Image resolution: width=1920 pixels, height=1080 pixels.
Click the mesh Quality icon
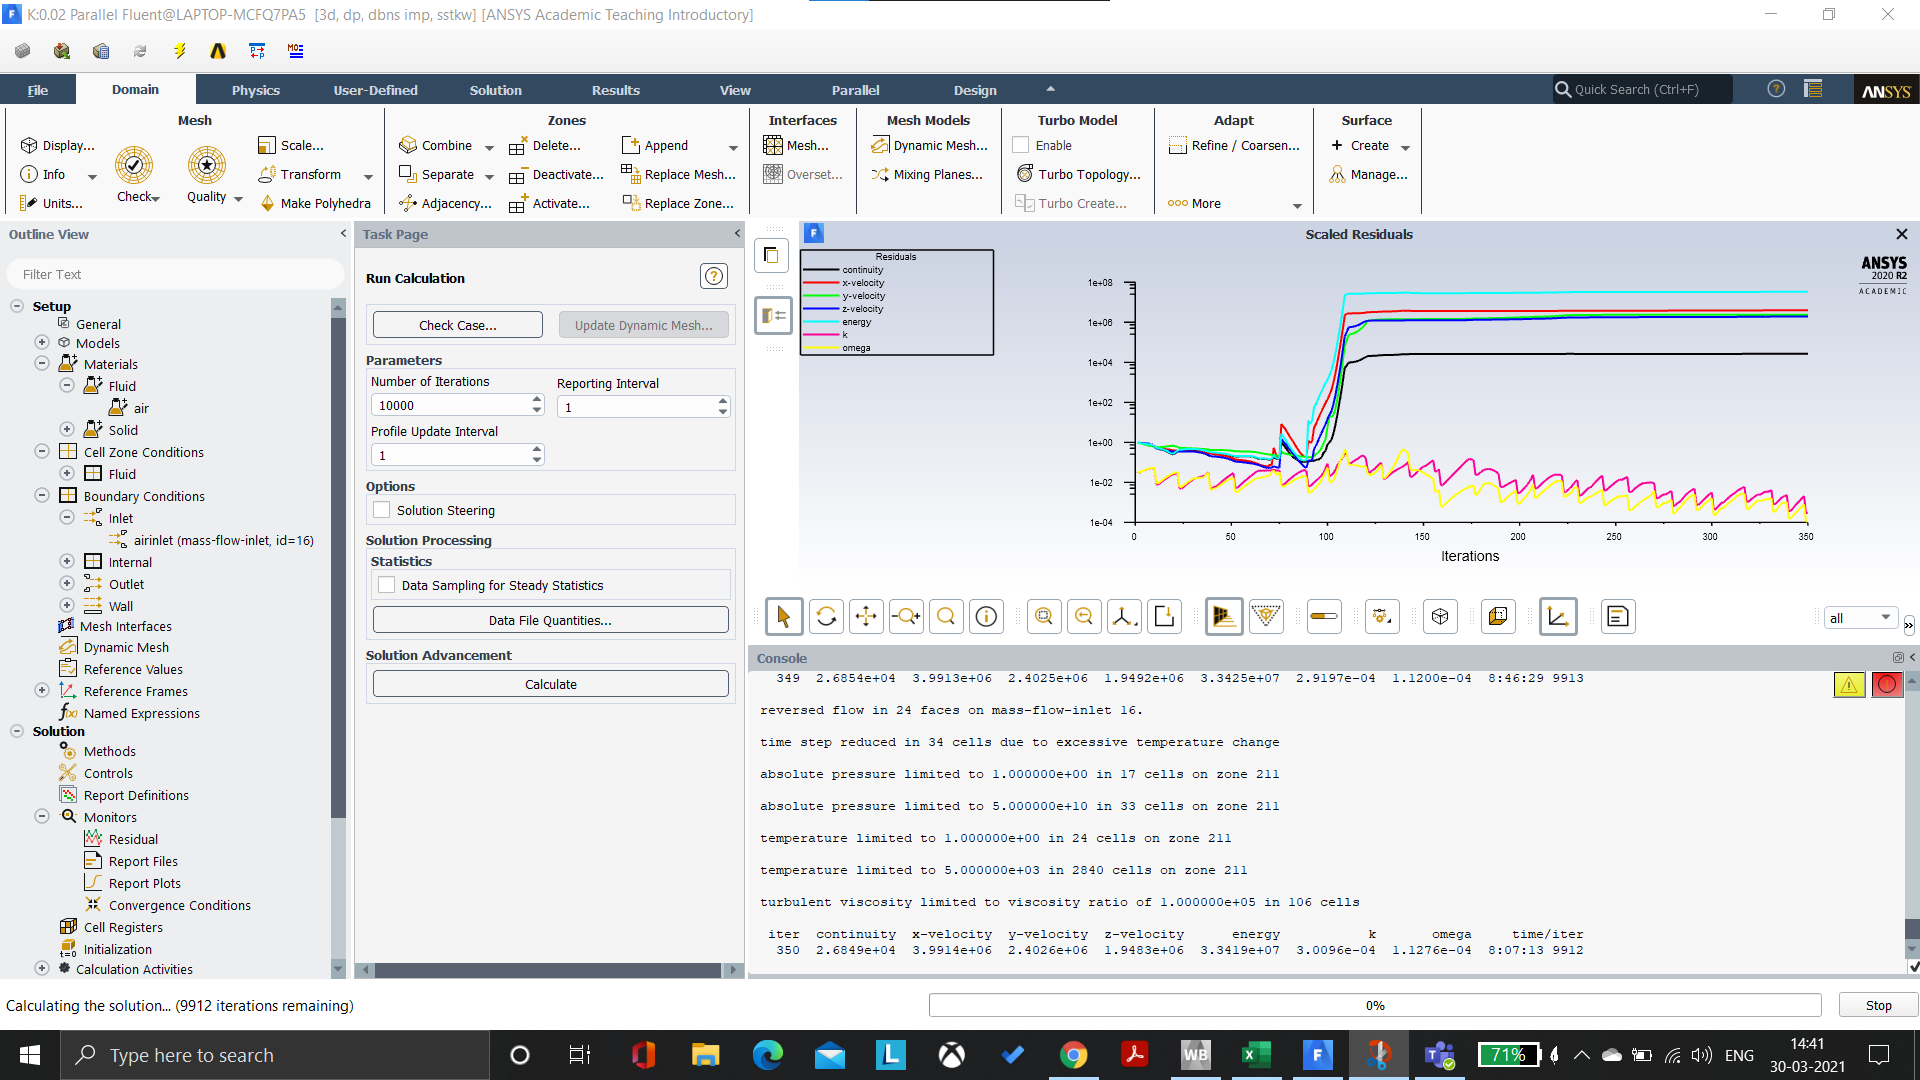pyautogui.click(x=207, y=166)
